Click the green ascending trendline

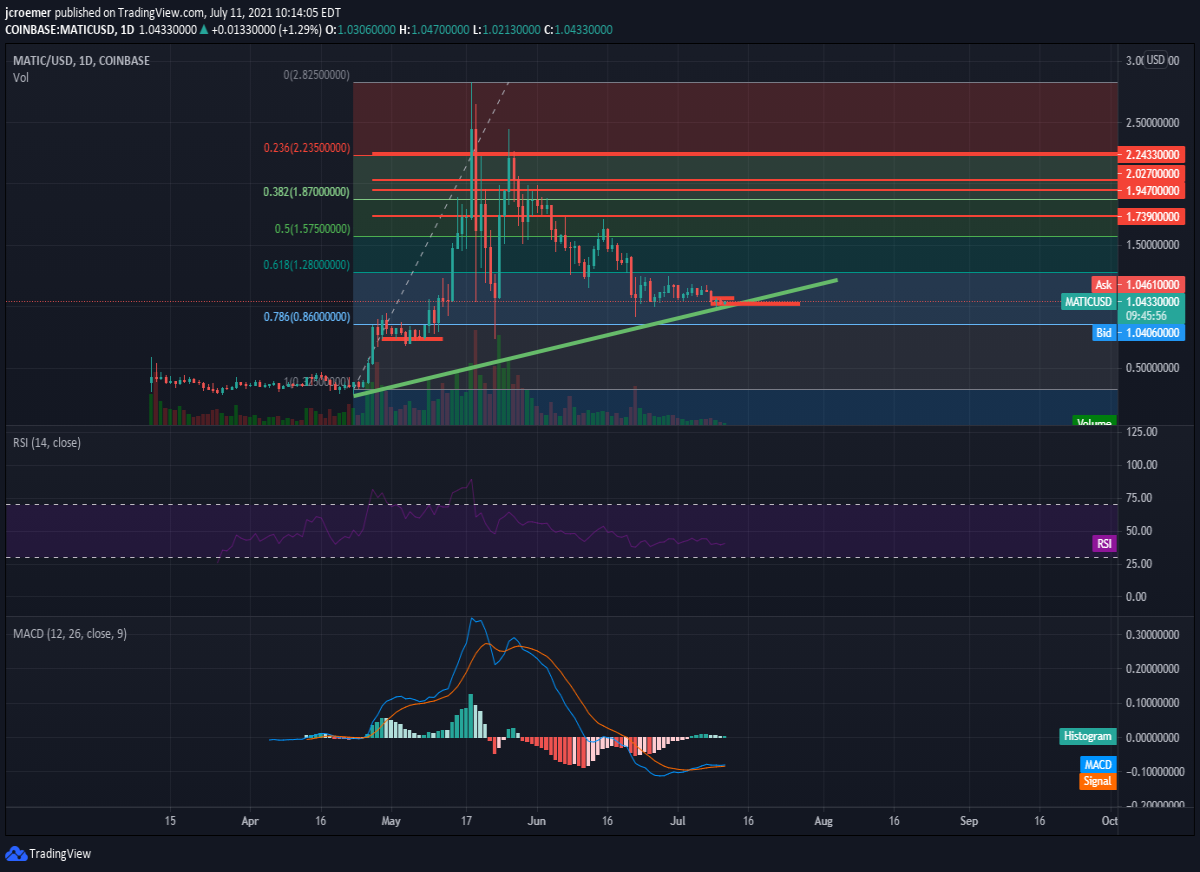[596, 337]
